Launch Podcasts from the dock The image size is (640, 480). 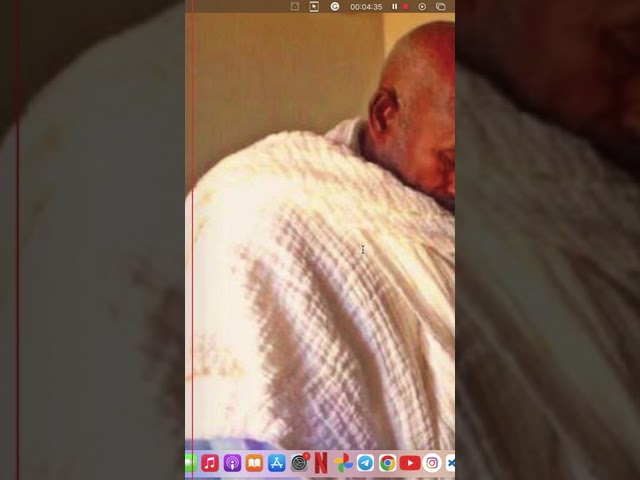232,463
